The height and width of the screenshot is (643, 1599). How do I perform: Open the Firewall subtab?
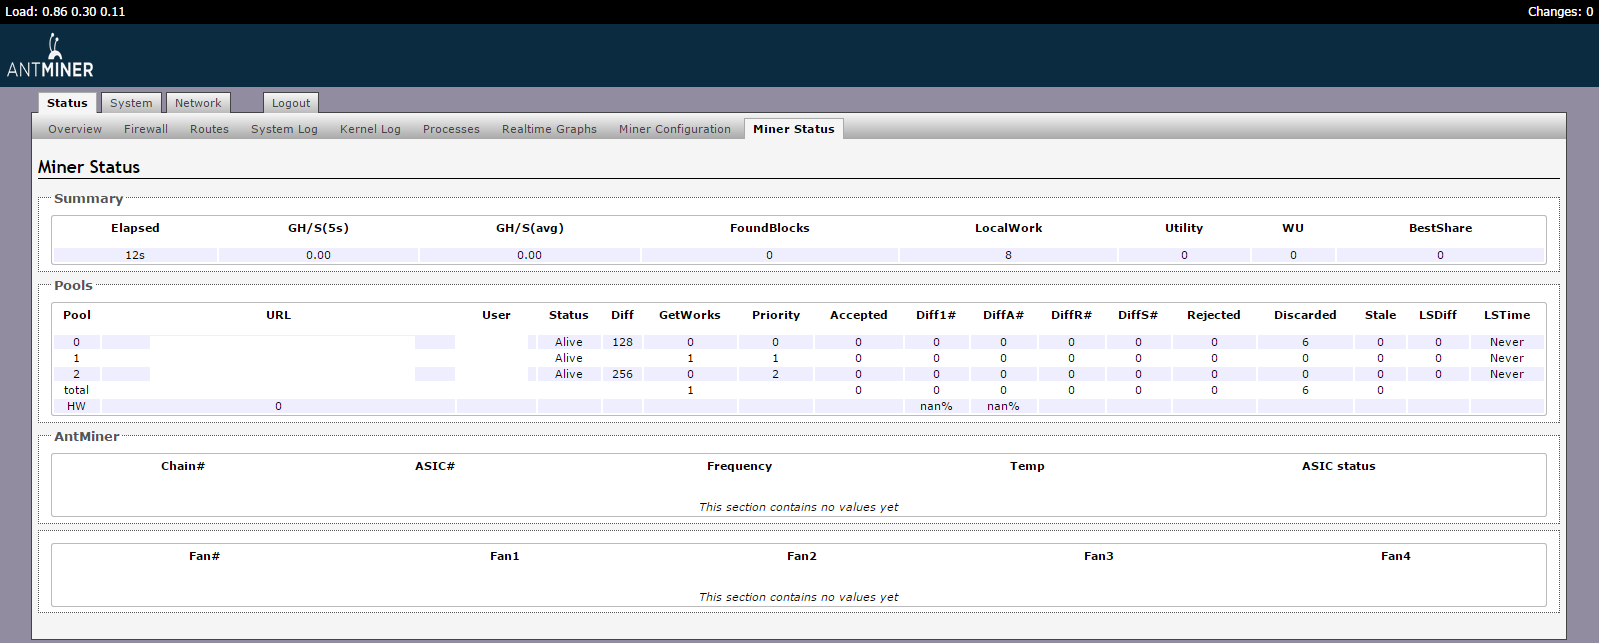click(146, 129)
